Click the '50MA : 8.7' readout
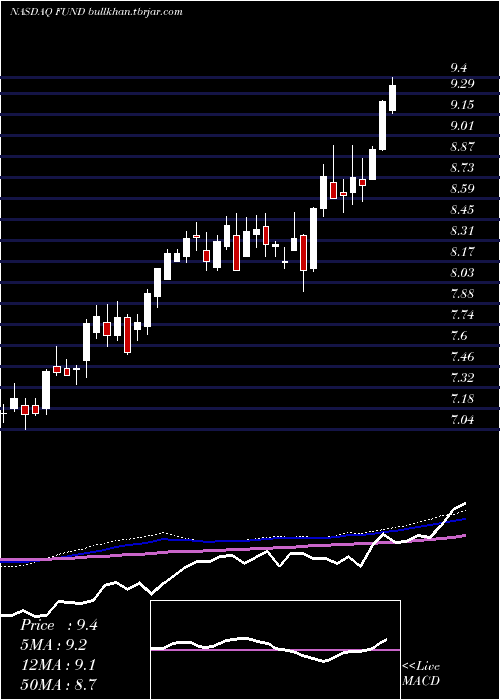 point(58,684)
